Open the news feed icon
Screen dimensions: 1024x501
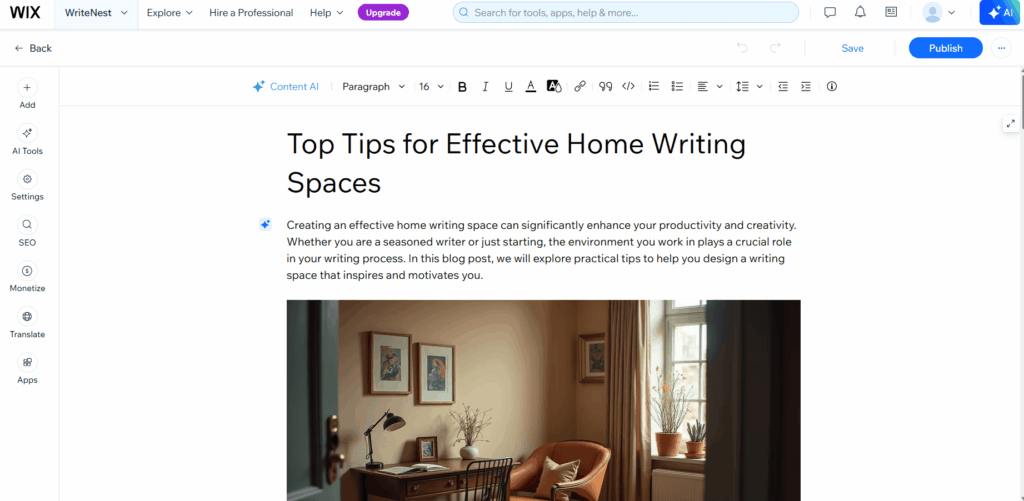coord(891,12)
